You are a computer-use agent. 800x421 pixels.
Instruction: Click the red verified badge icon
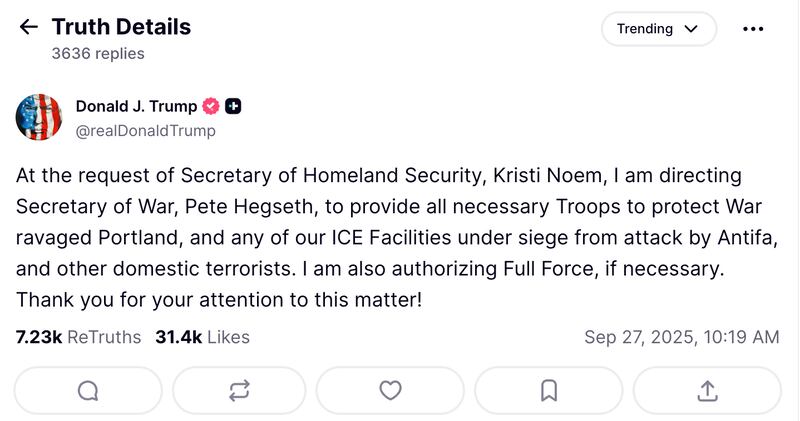[211, 106]
